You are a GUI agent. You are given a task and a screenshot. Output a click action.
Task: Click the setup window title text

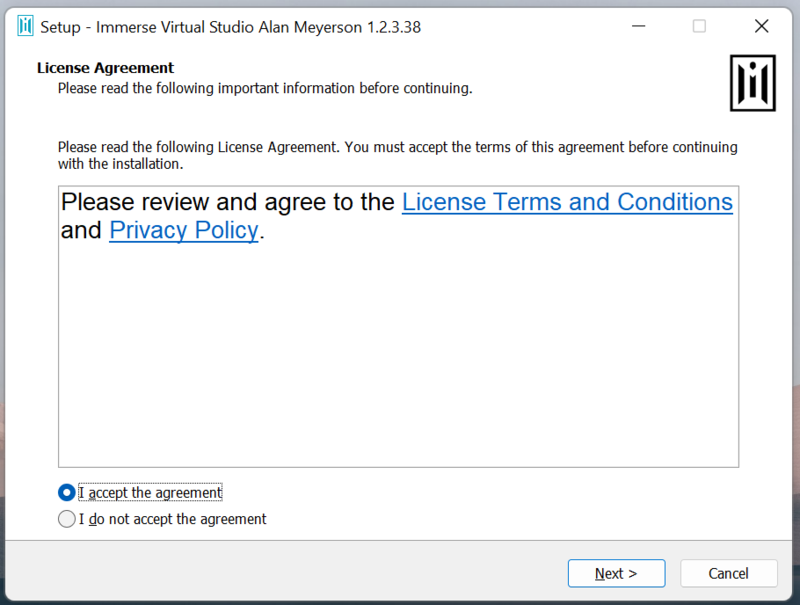[x=231, y=27]
